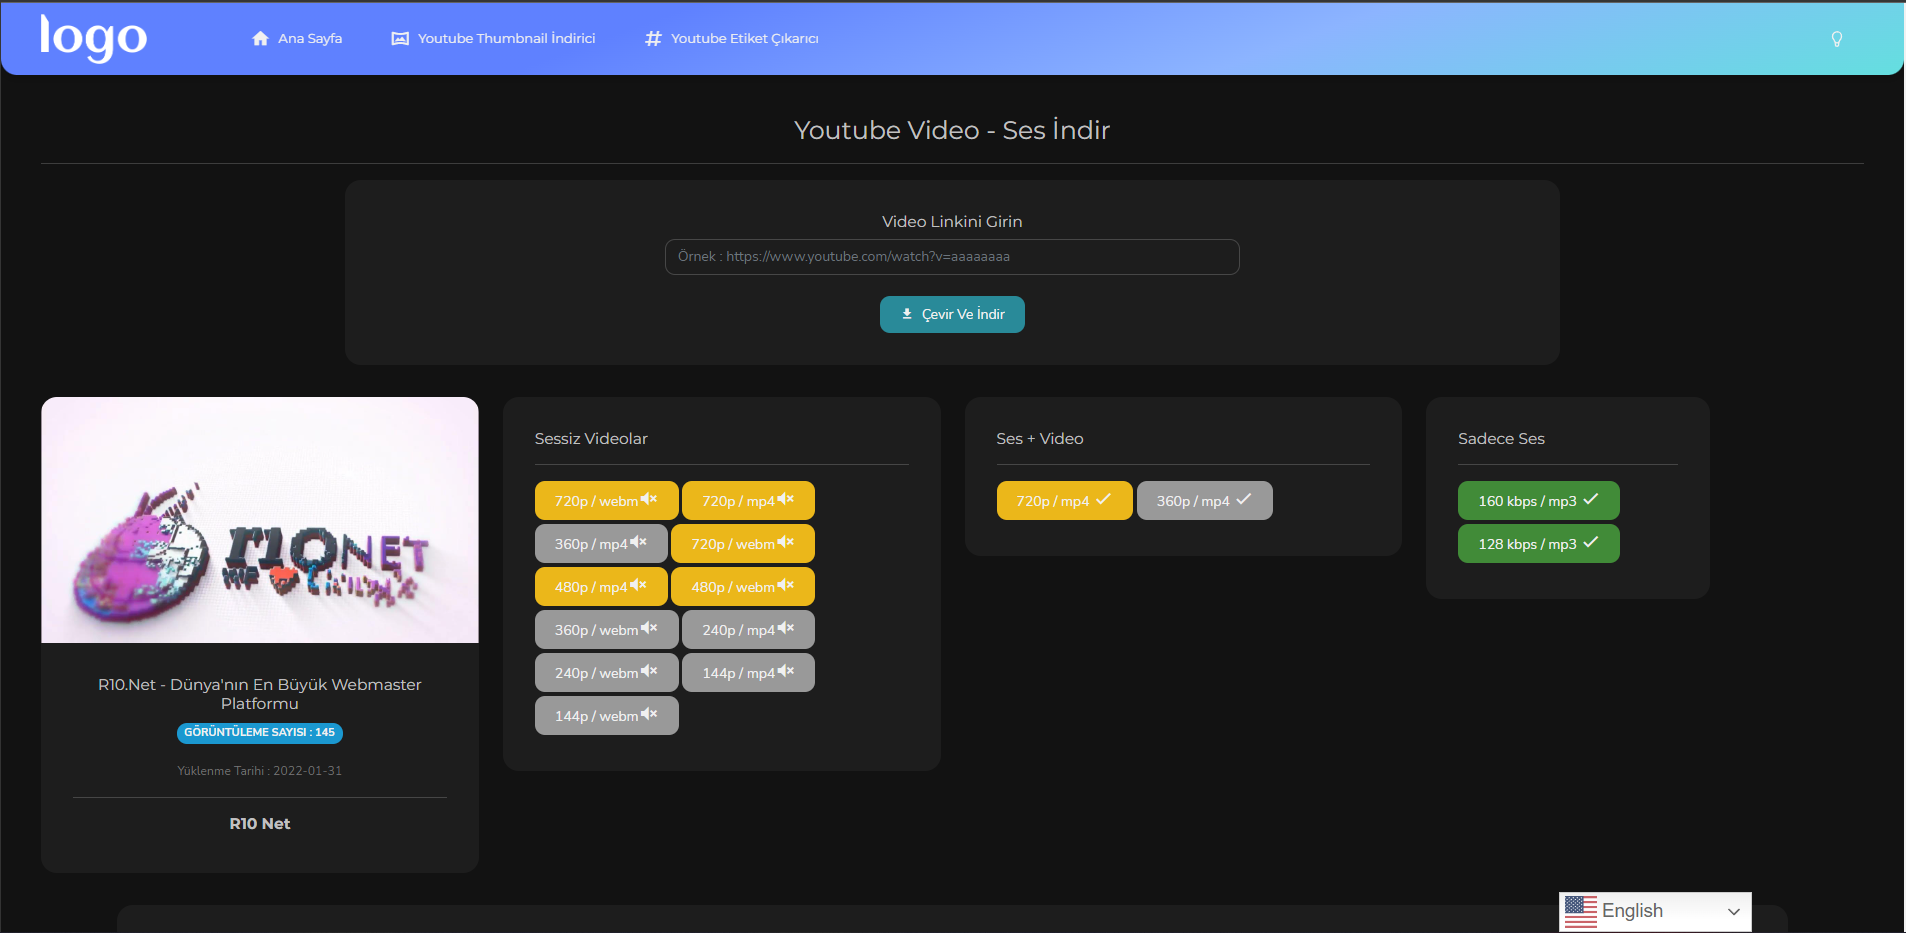The width and height of the screenshot is (1906, 933).
Task: Click the home icon beside Ana Sayfa
Action: (x=260, y=38)
